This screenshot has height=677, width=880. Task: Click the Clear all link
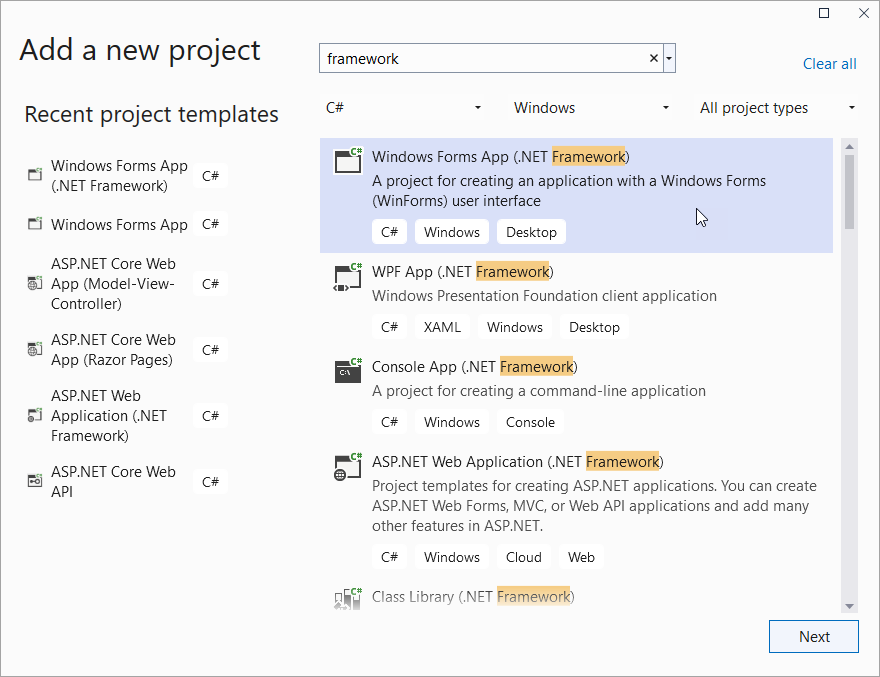point(829,64)
